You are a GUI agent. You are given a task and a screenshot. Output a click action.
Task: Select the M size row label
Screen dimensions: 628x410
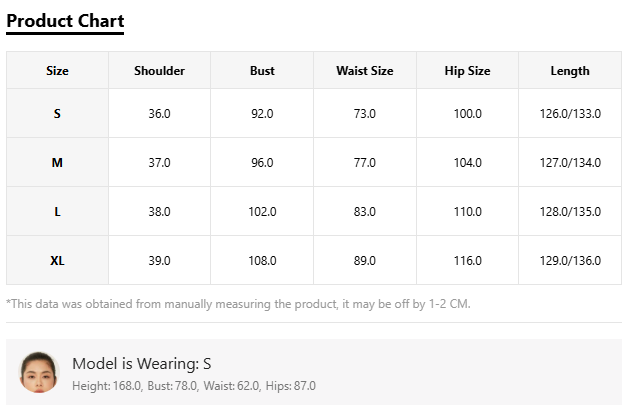[57, 163]
